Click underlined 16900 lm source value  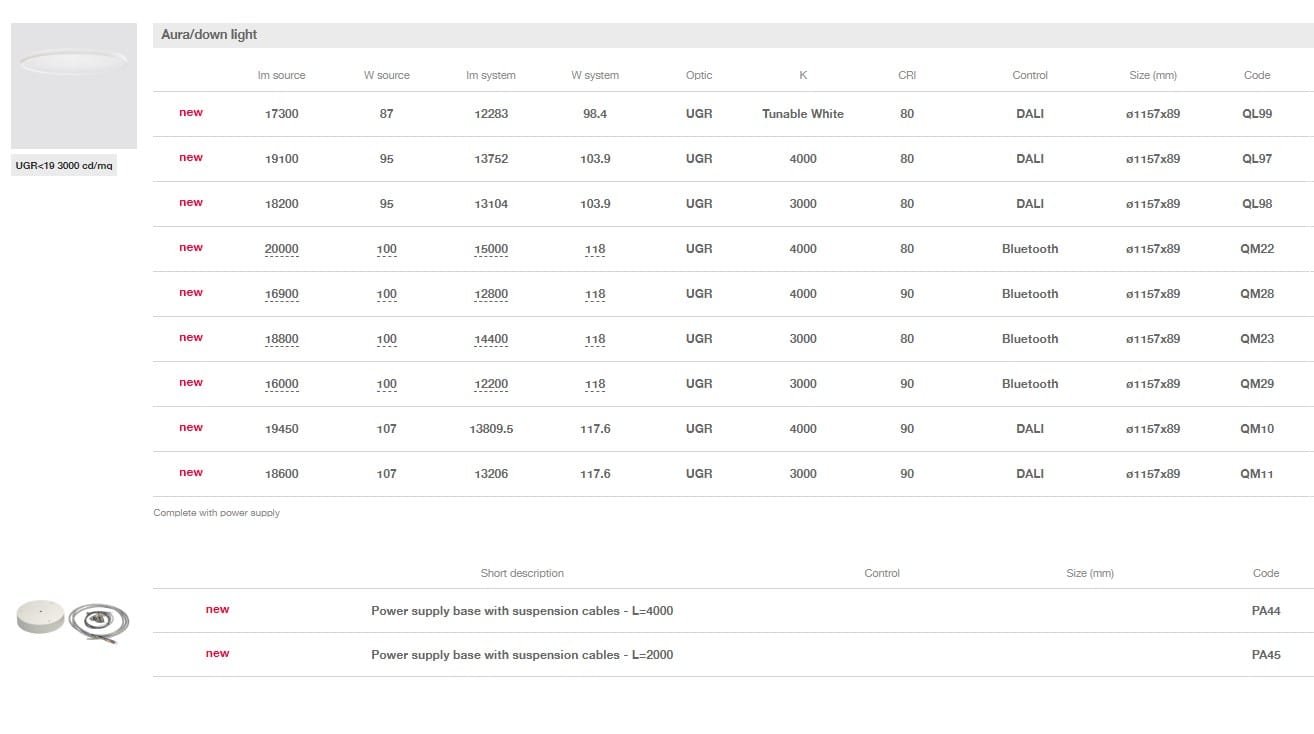tap(281, 294)
